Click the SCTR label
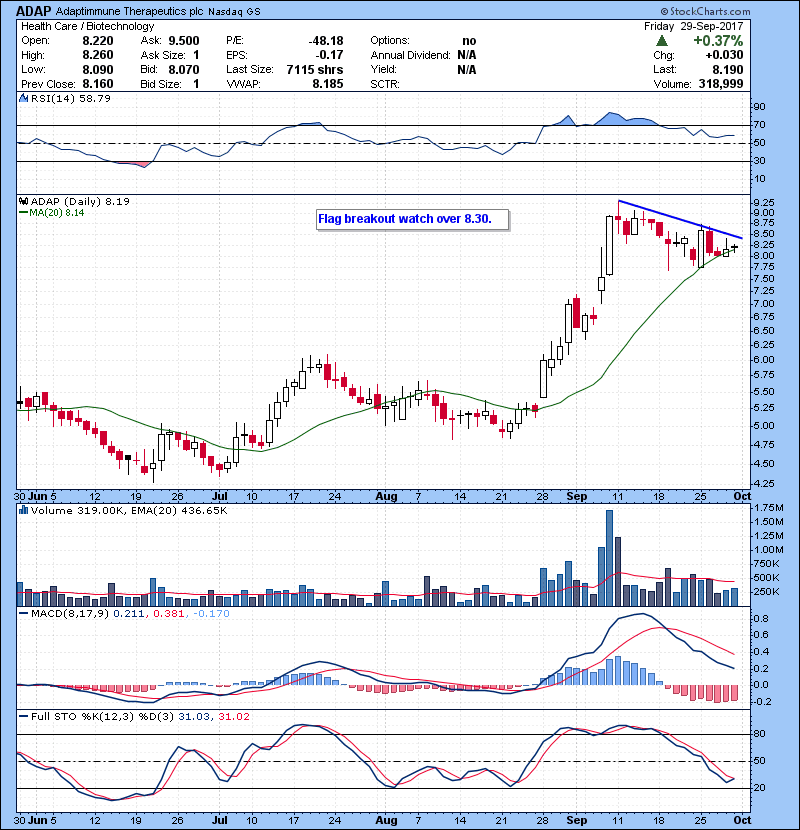Screen dimensions: 800x830 pos(385,84)
